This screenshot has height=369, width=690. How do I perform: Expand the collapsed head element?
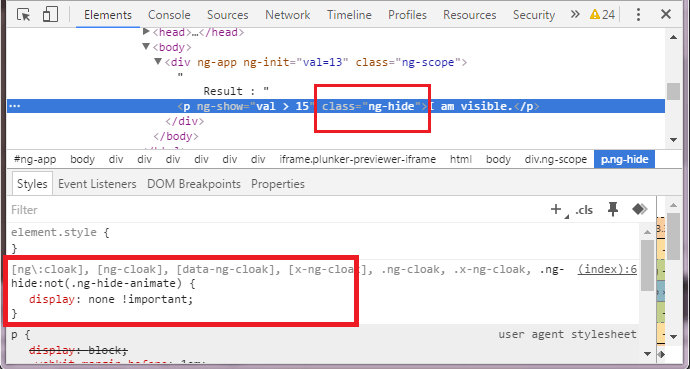147,32
